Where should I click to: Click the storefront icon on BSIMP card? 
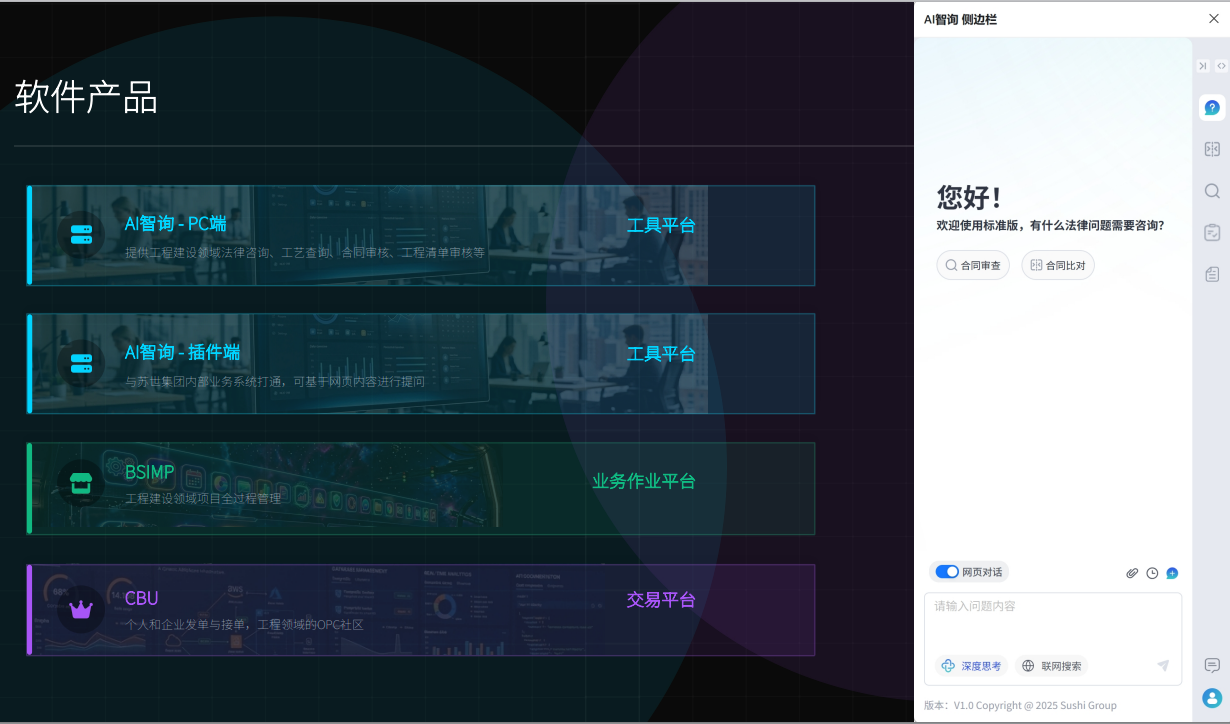(81, 484)
